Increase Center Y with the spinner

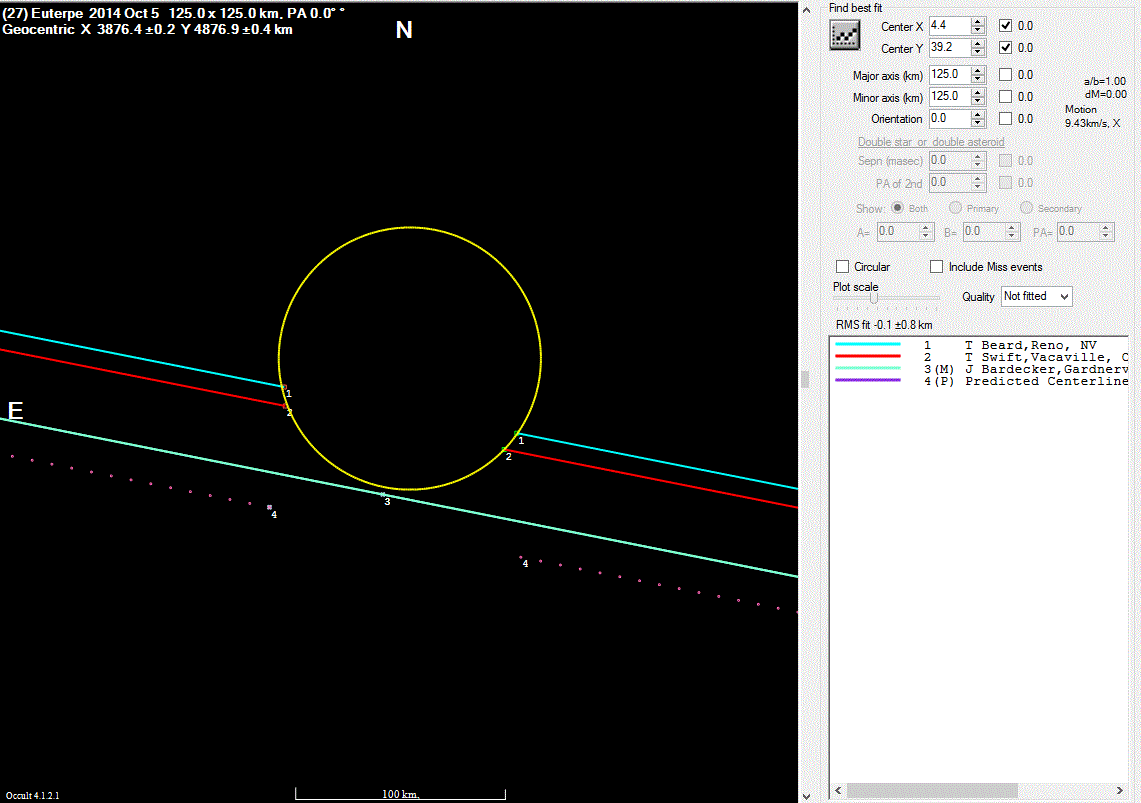[978, 43]
